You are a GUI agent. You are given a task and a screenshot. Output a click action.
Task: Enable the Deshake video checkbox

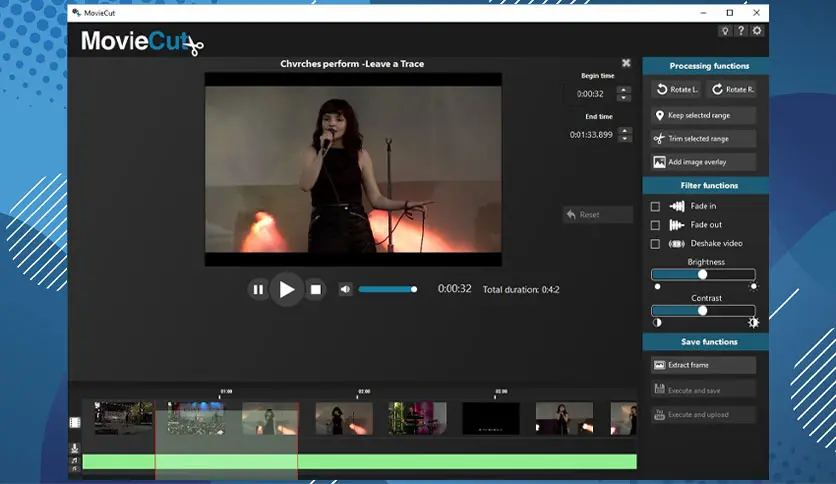click(x=655, y=244)
